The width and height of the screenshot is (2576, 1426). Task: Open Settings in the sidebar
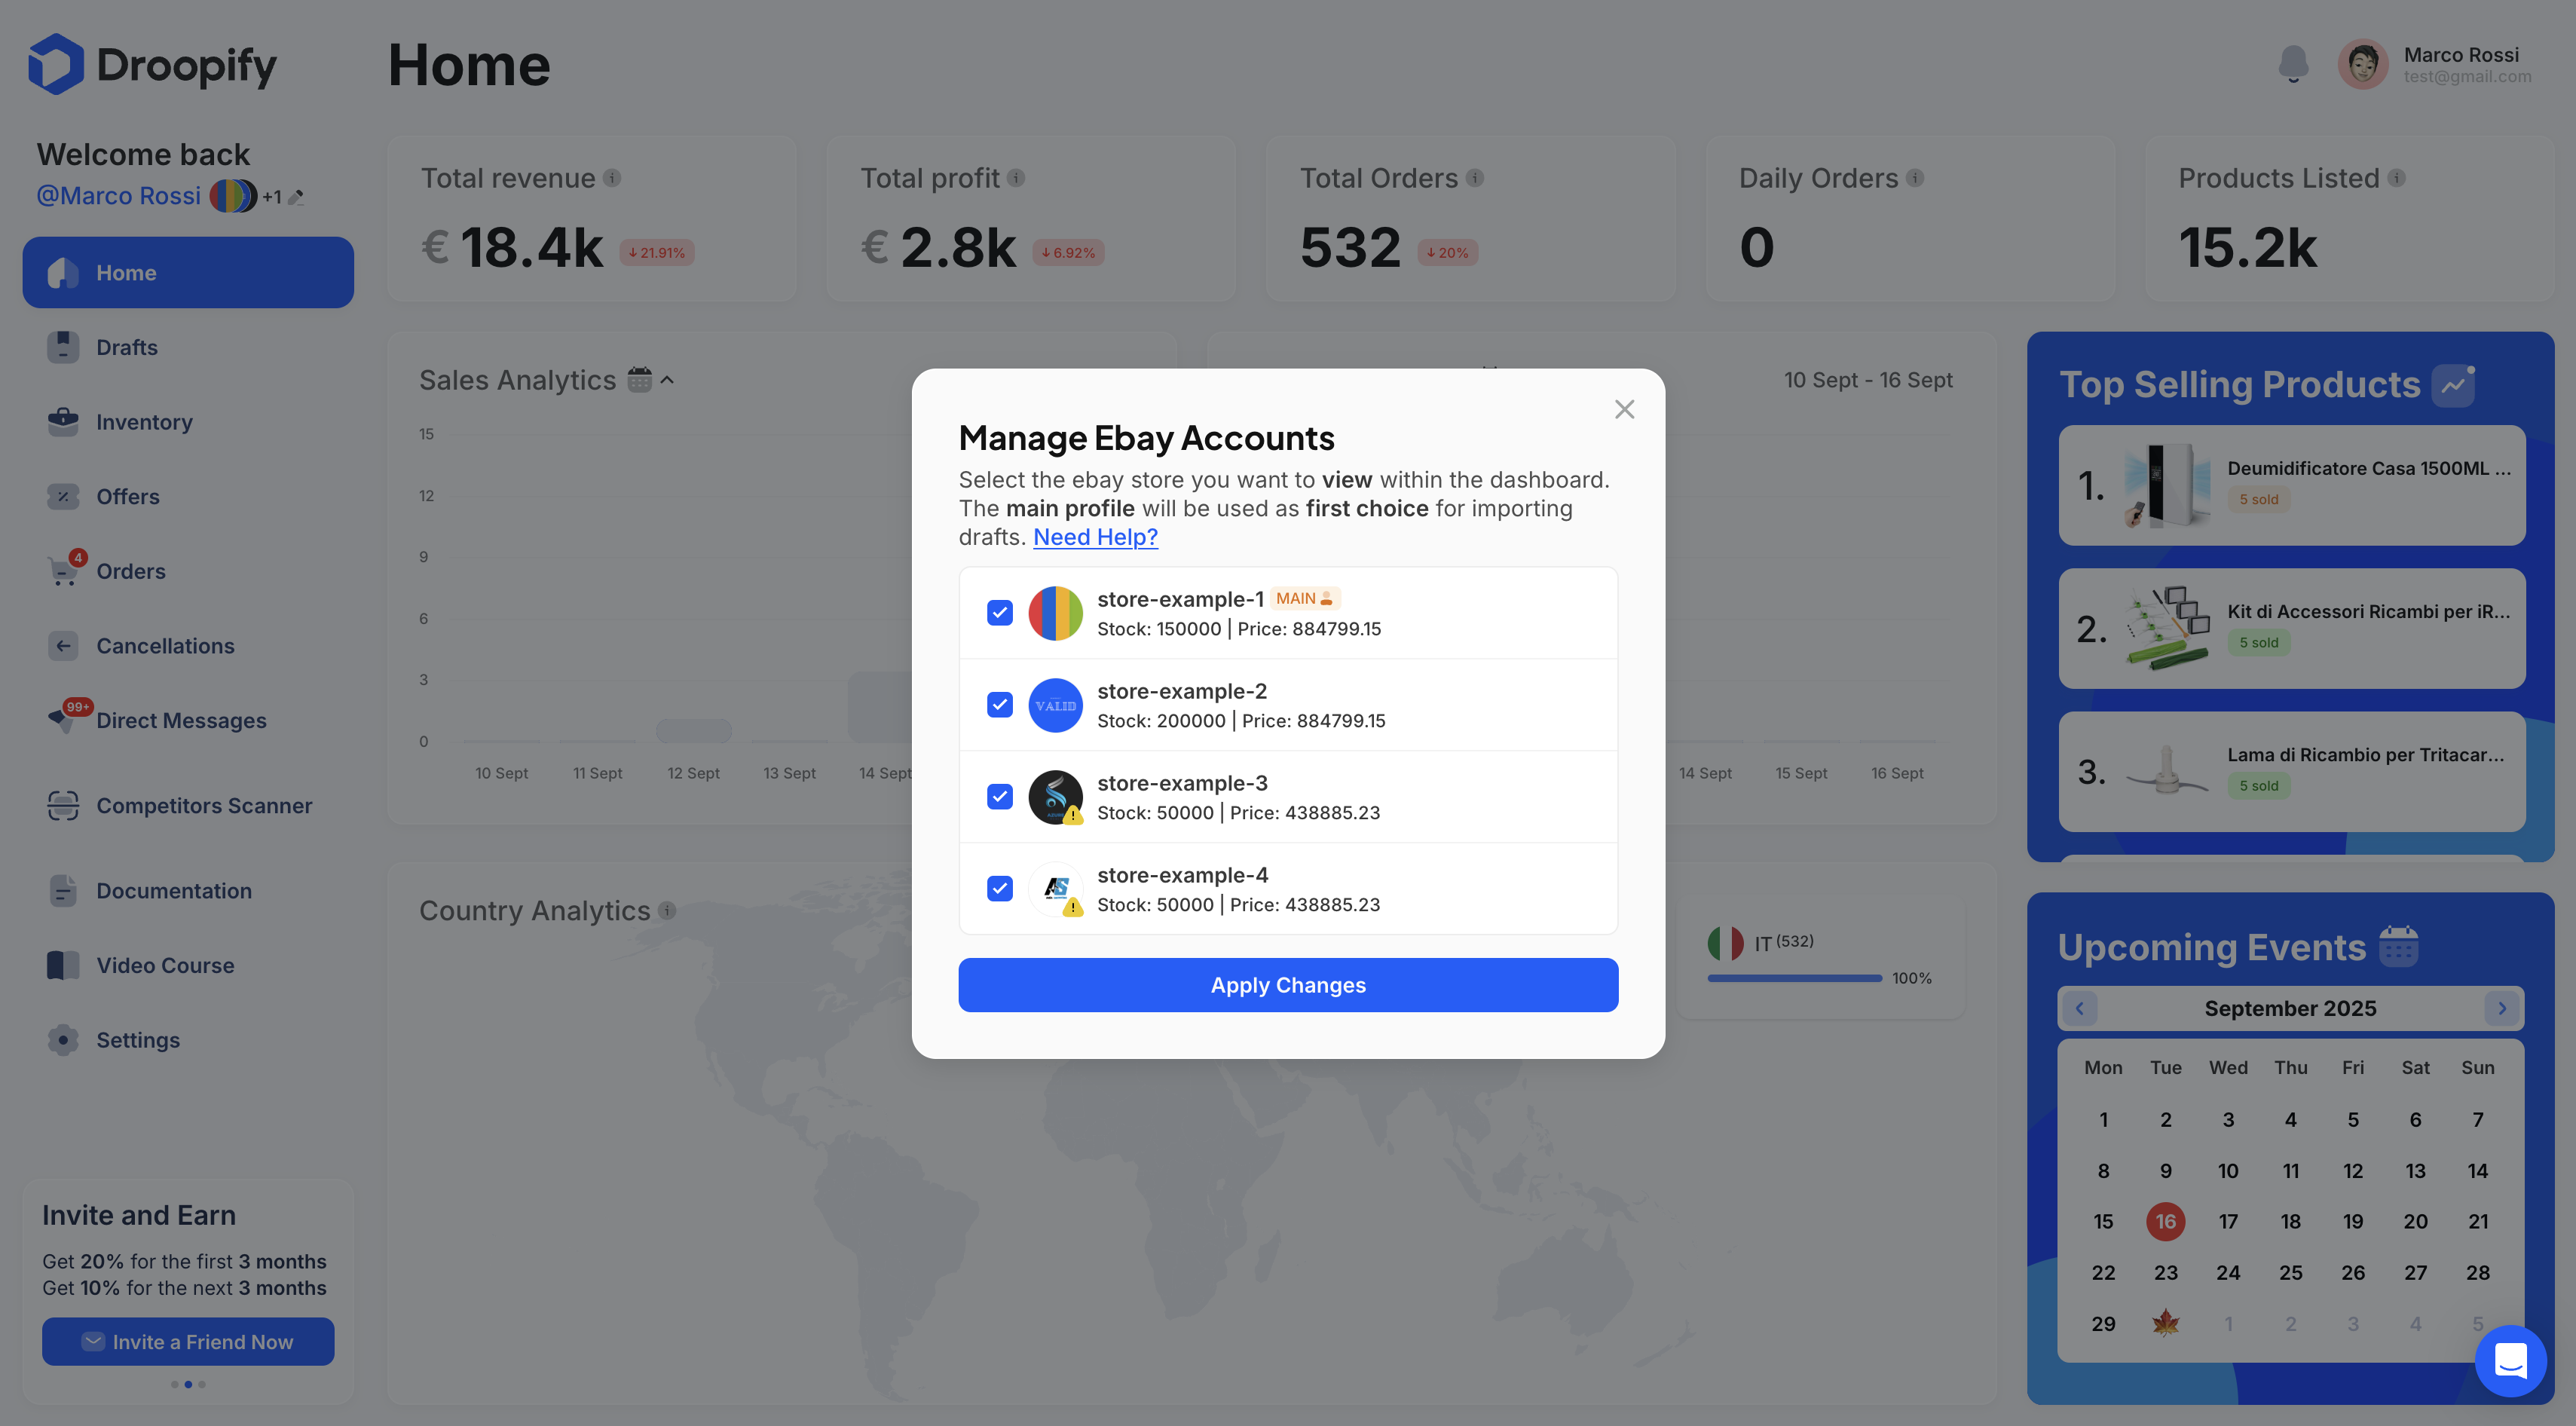[188, 1040]
